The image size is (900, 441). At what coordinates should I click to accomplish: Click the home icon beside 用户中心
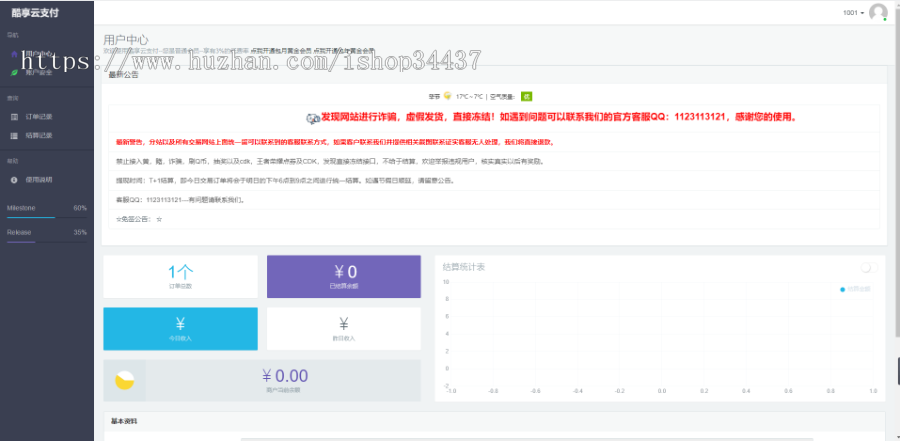tap(14, 53)
